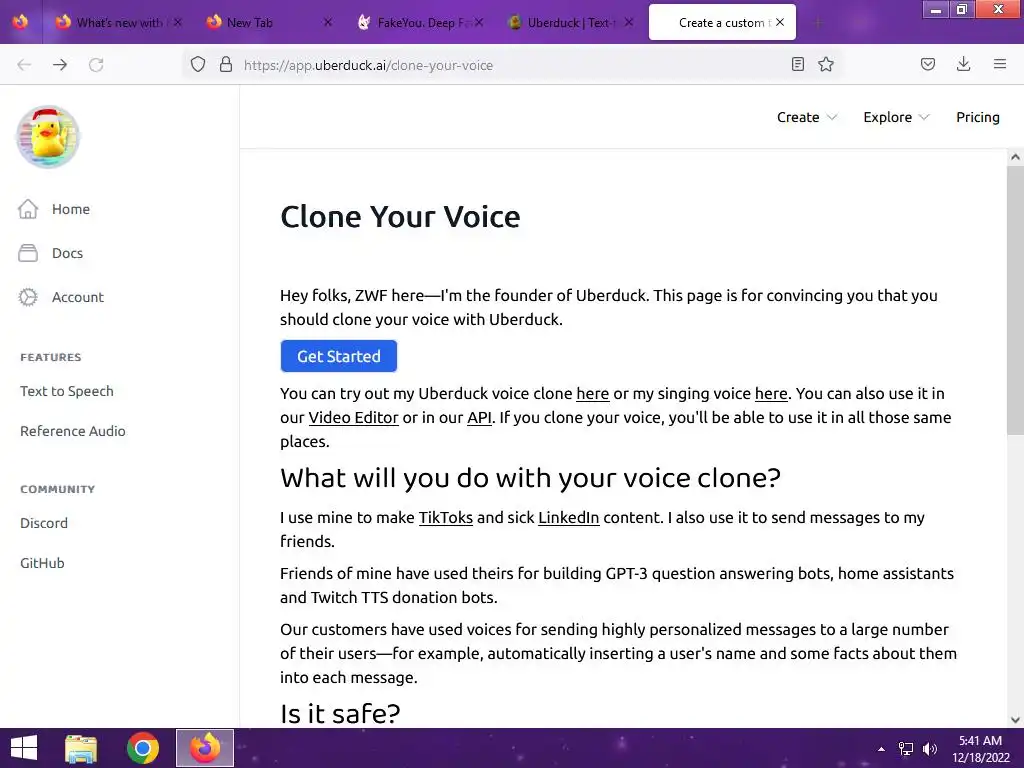Open Reference Audio feature

tap(72, 431)
